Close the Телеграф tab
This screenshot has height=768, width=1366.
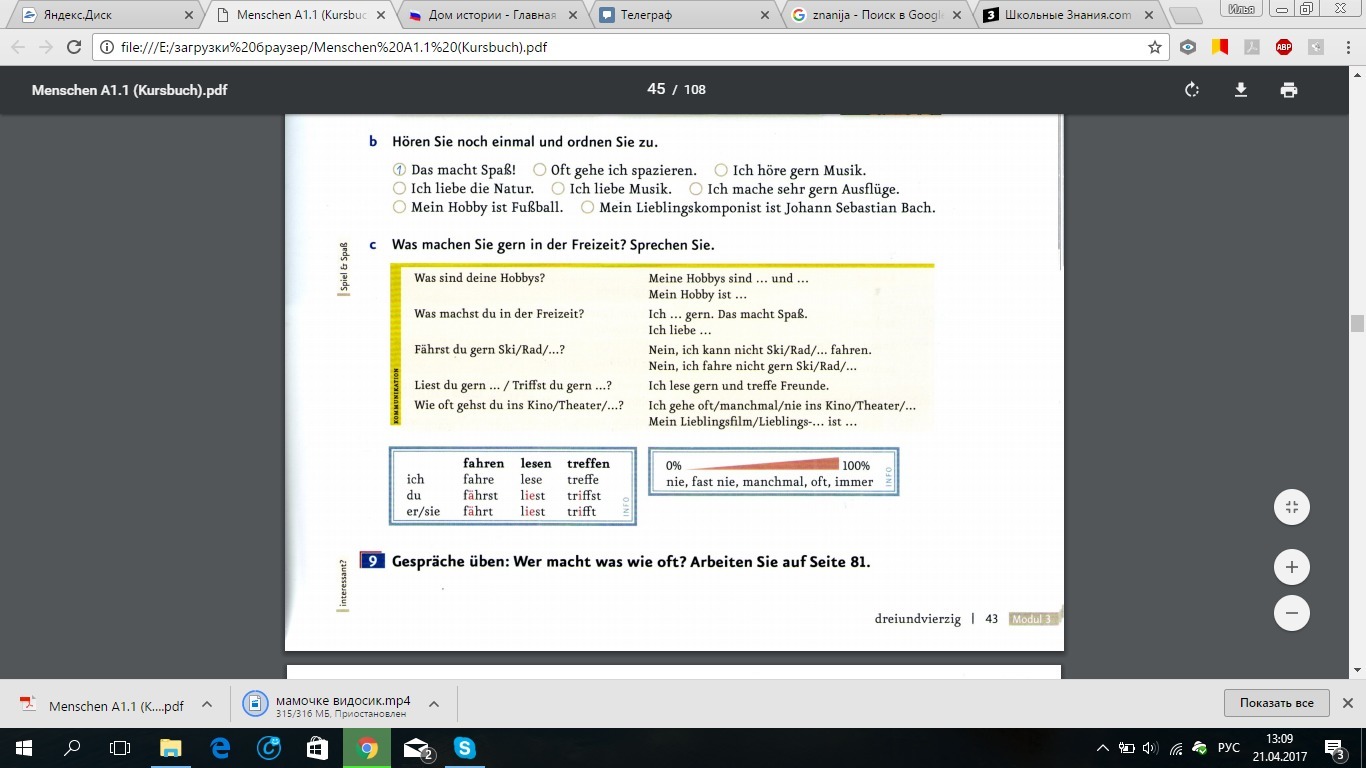(765, 15)
